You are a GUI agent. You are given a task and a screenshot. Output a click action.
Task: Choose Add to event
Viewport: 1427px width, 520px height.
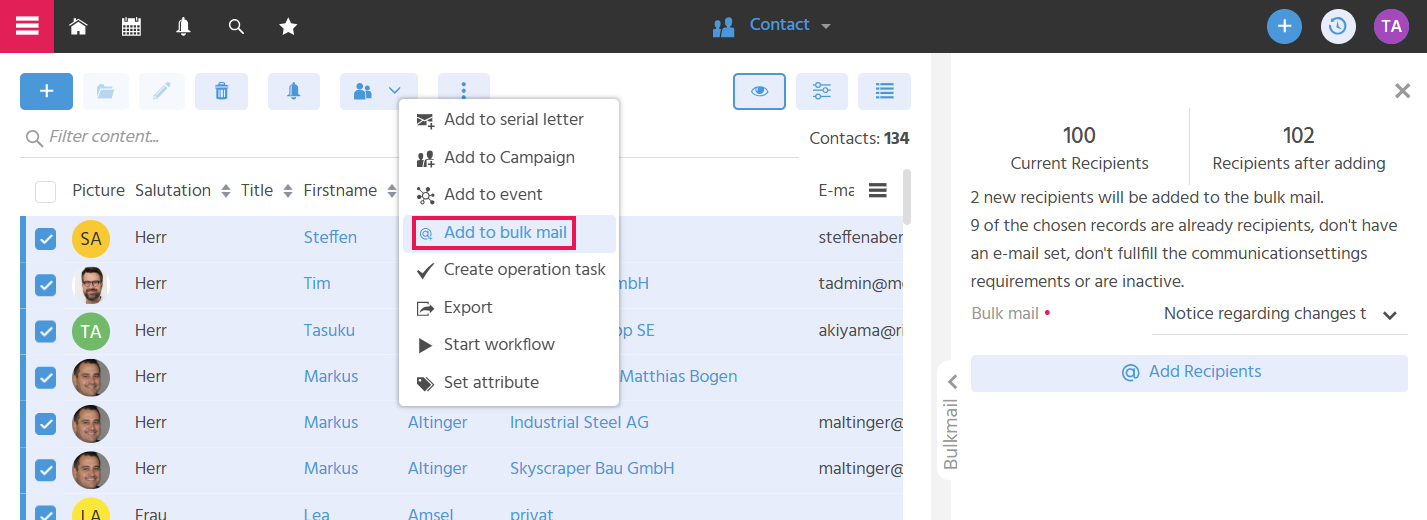[509, 195]
